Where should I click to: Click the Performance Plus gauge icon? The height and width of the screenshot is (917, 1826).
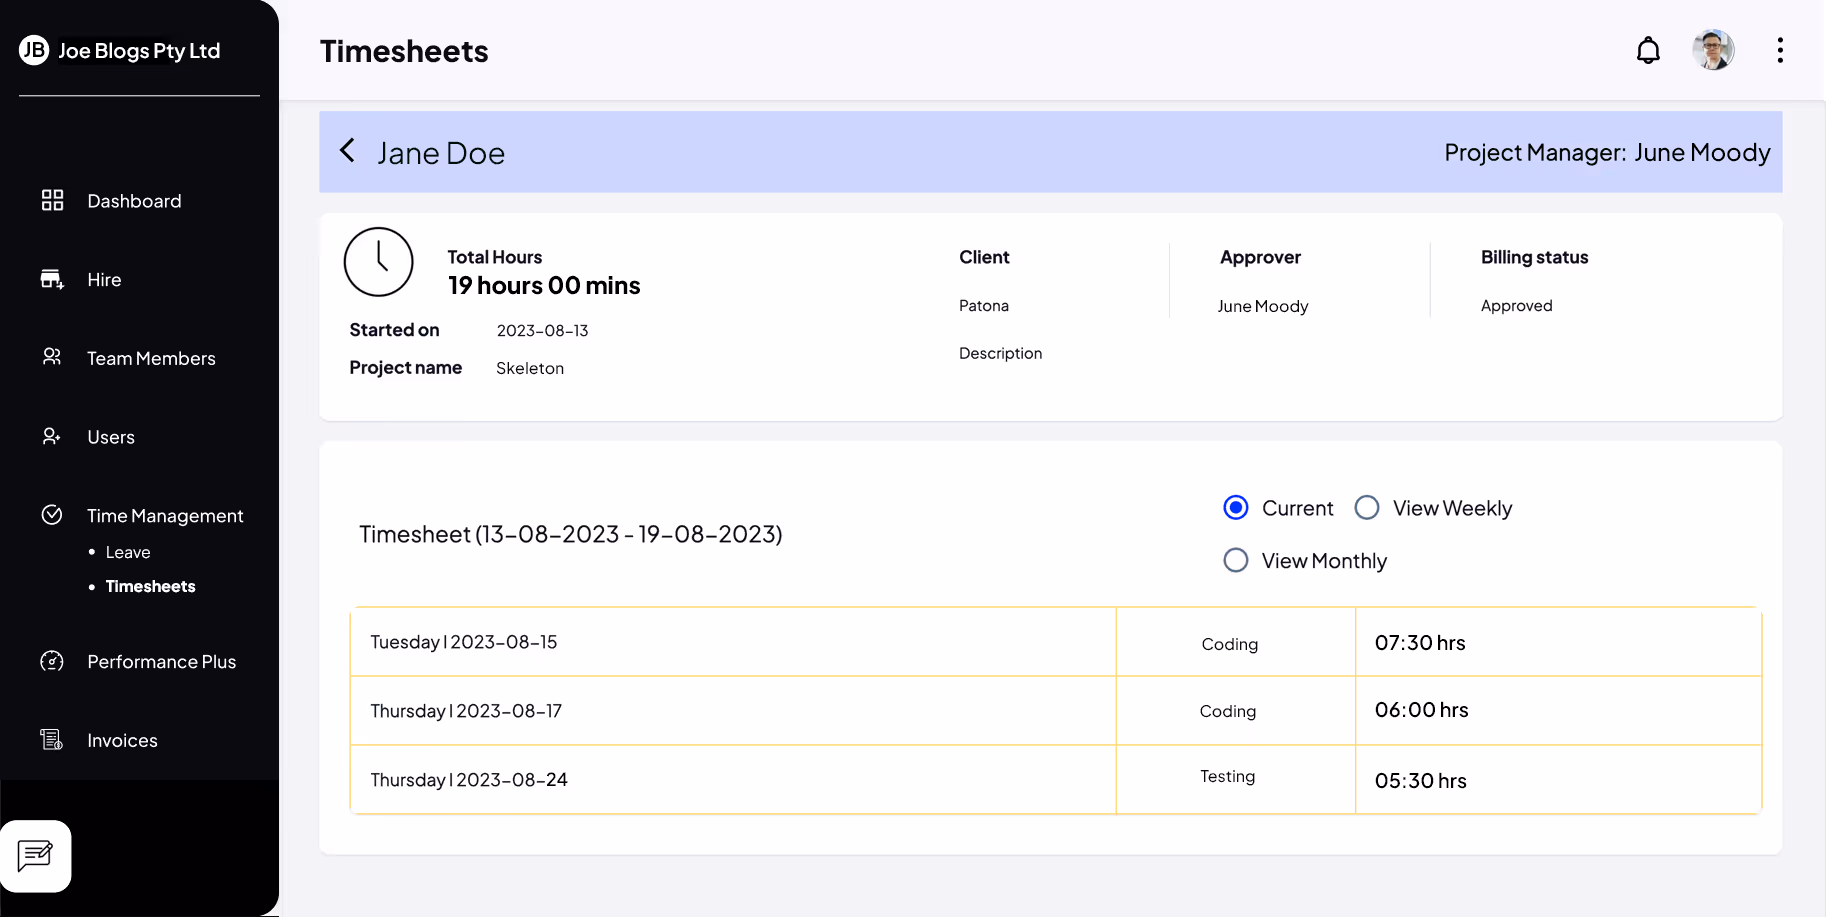(52, 661)
